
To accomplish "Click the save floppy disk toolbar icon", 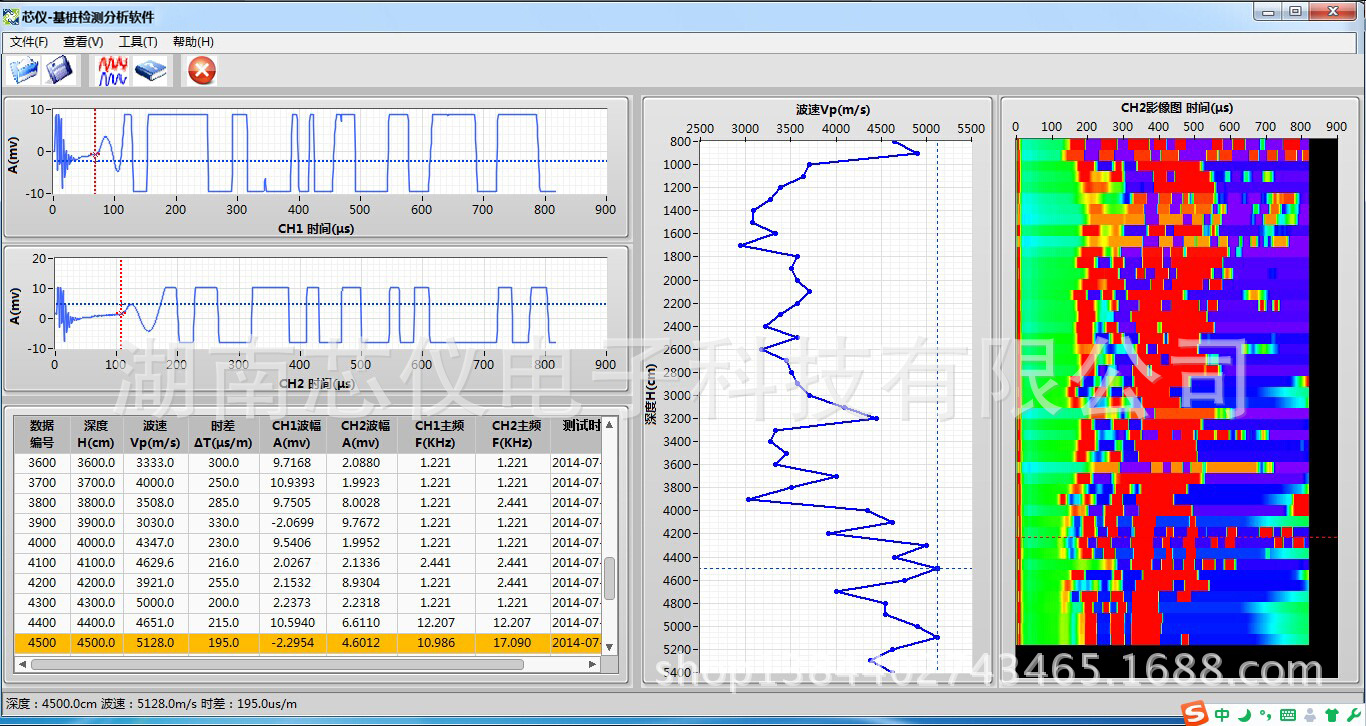I will click(x=60, y=70).
